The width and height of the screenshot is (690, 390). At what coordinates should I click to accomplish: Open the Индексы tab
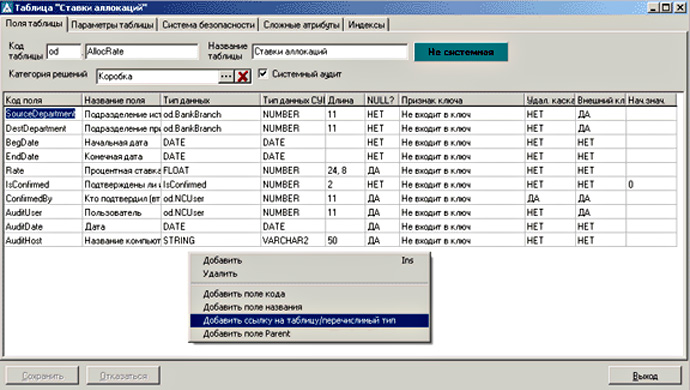click(x=367, y=25)
